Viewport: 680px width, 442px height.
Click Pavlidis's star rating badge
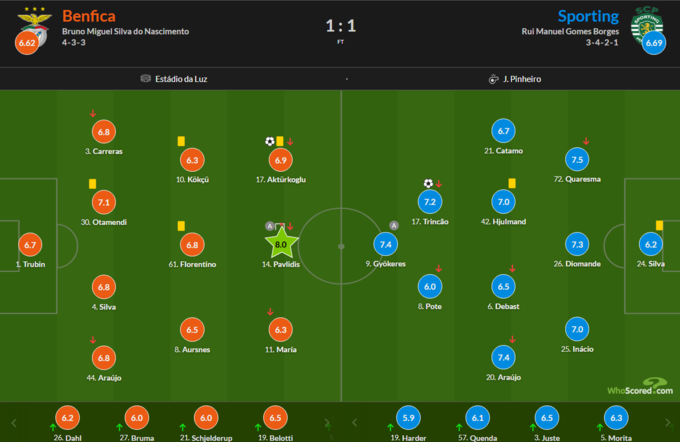coord(281,243)
